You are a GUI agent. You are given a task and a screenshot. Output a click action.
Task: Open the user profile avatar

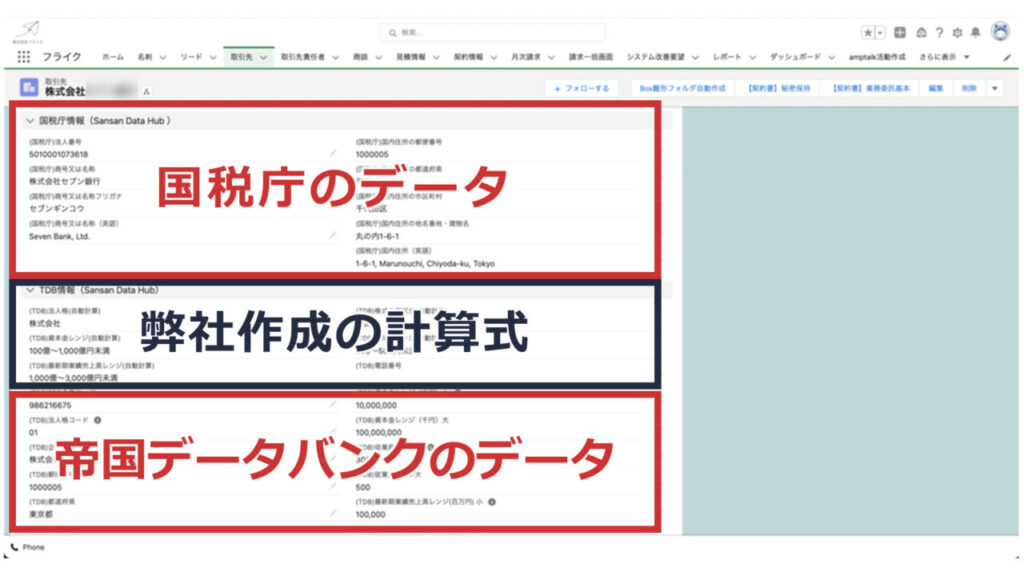[x=1000, y=31]
